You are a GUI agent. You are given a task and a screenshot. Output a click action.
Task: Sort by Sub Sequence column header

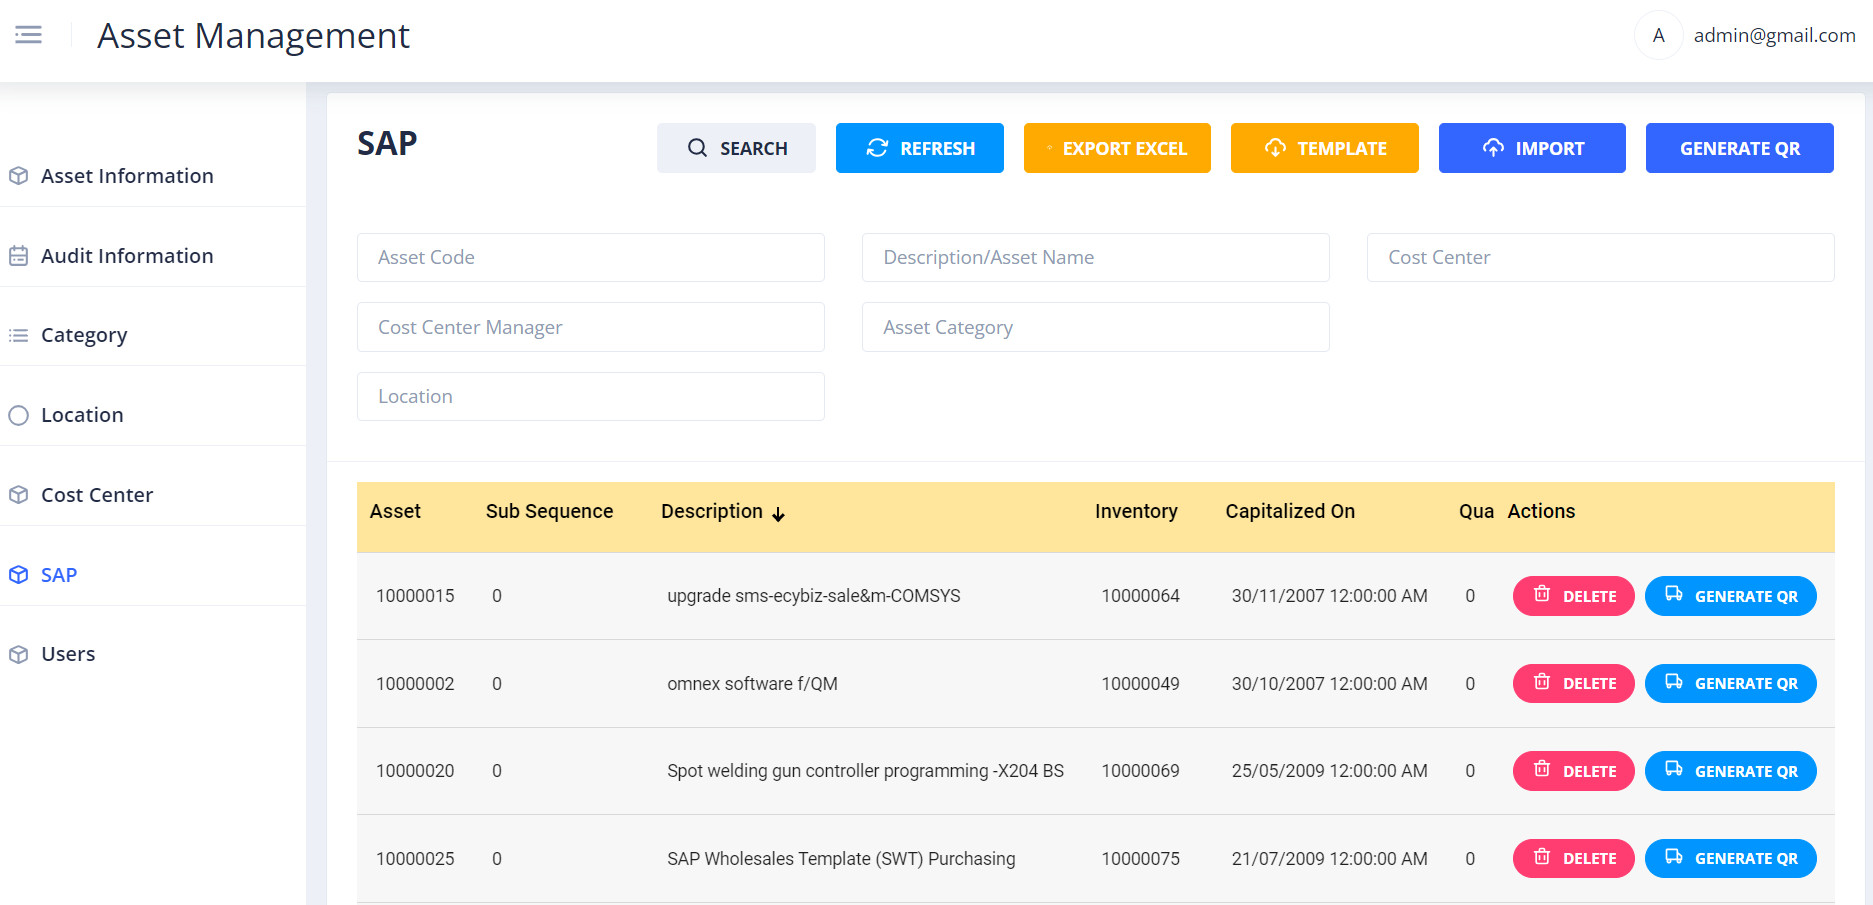549,511
